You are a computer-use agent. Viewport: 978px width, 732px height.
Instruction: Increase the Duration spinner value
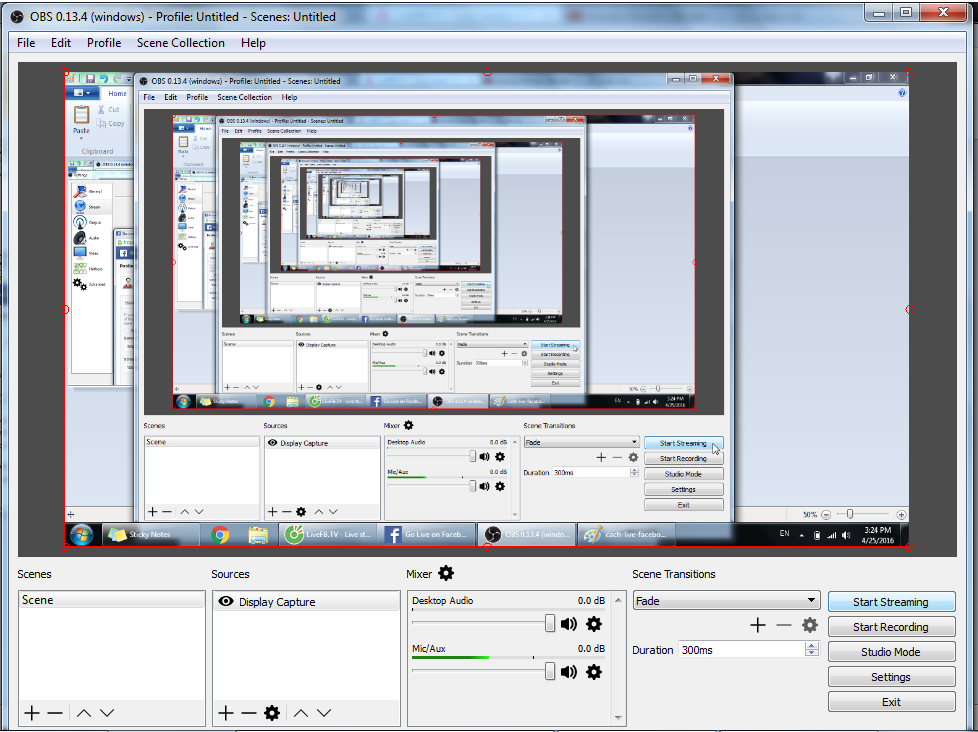(x=810, y=646)
